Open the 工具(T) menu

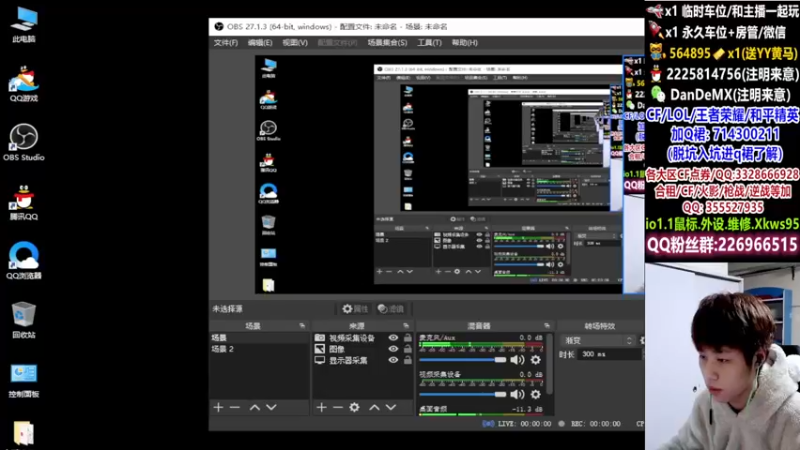tap(430, 43)
